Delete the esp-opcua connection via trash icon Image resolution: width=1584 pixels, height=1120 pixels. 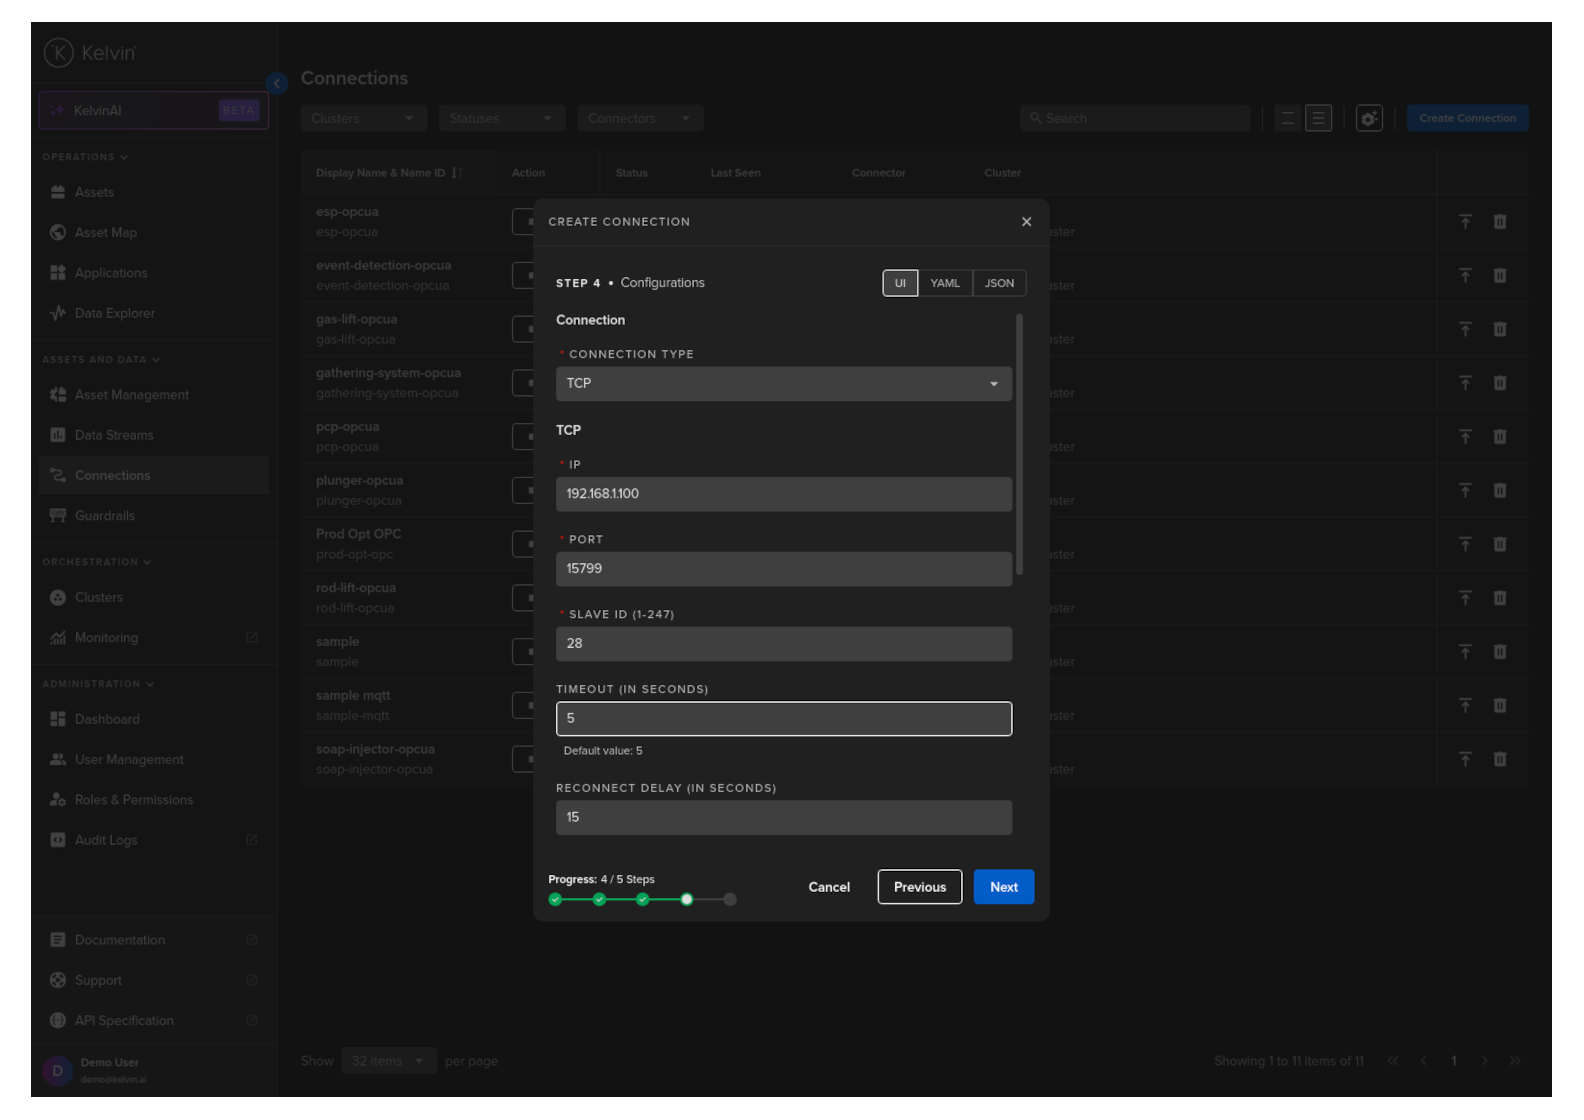1499,222
